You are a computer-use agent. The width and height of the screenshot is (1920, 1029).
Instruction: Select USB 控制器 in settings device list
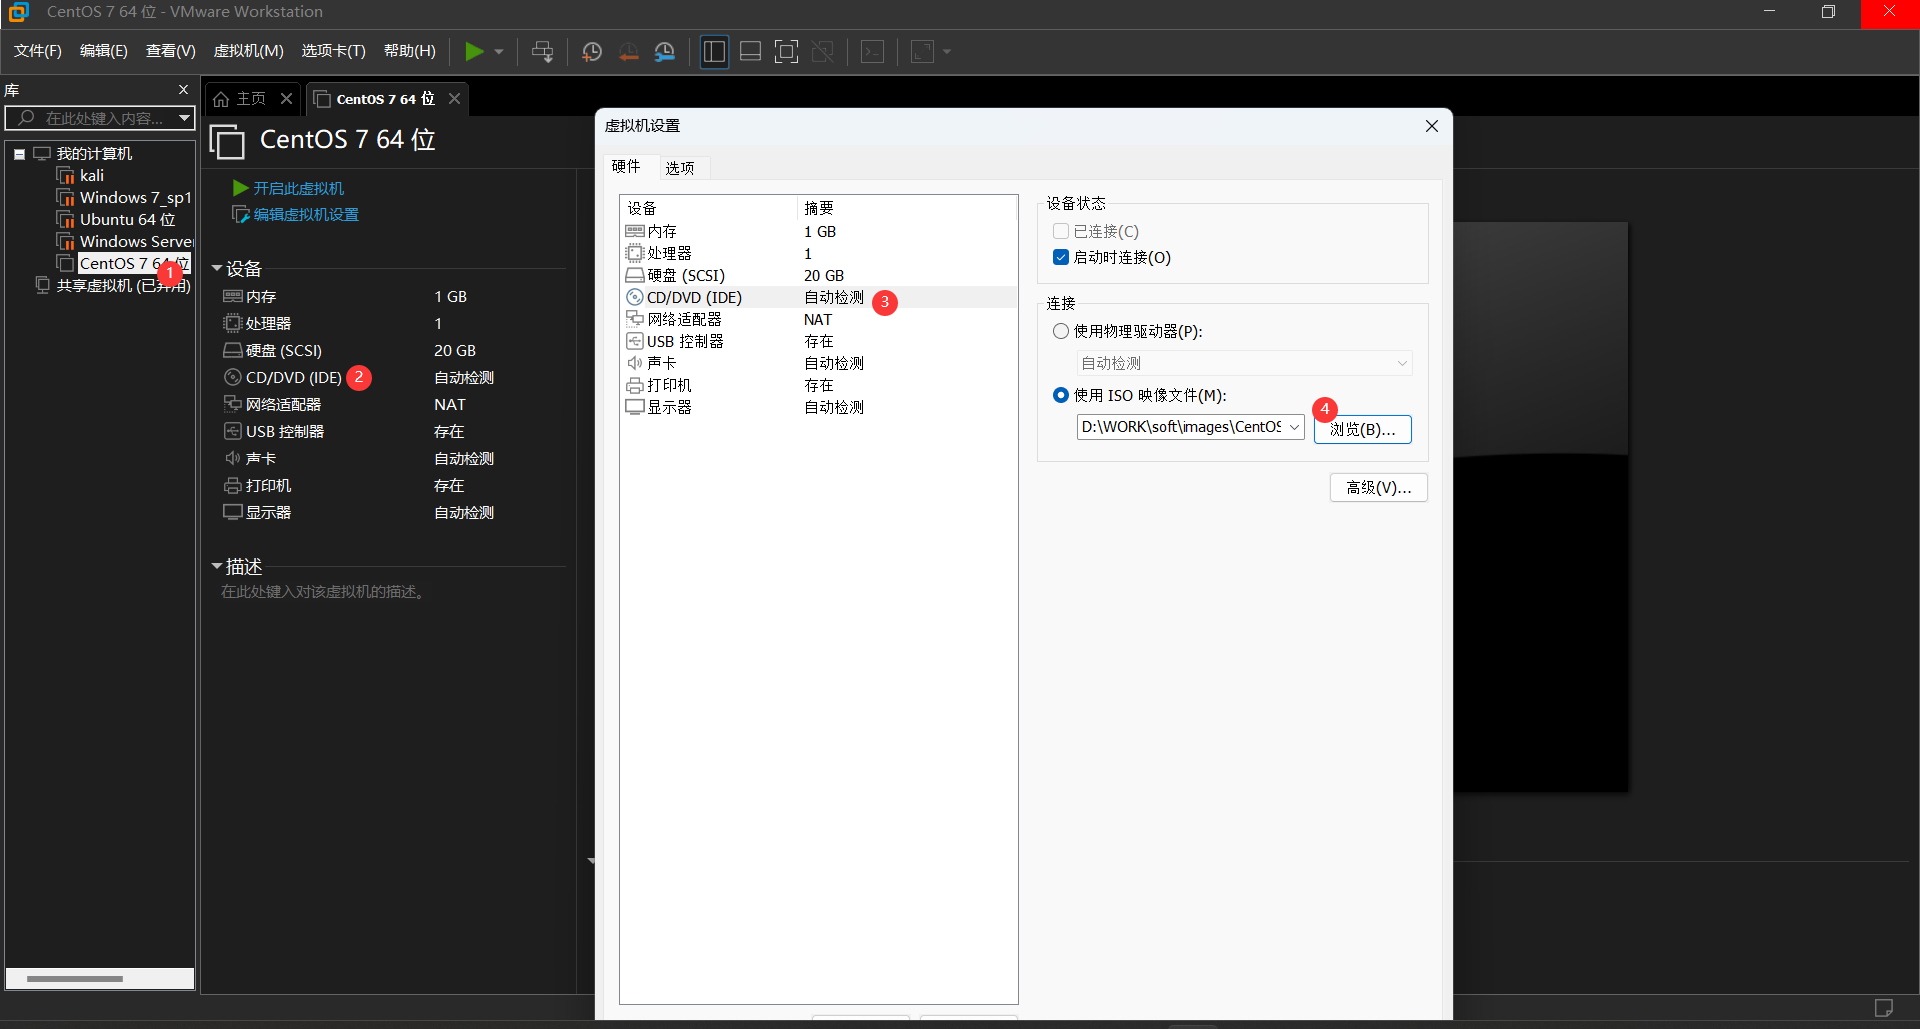click(x=818, y=341)
